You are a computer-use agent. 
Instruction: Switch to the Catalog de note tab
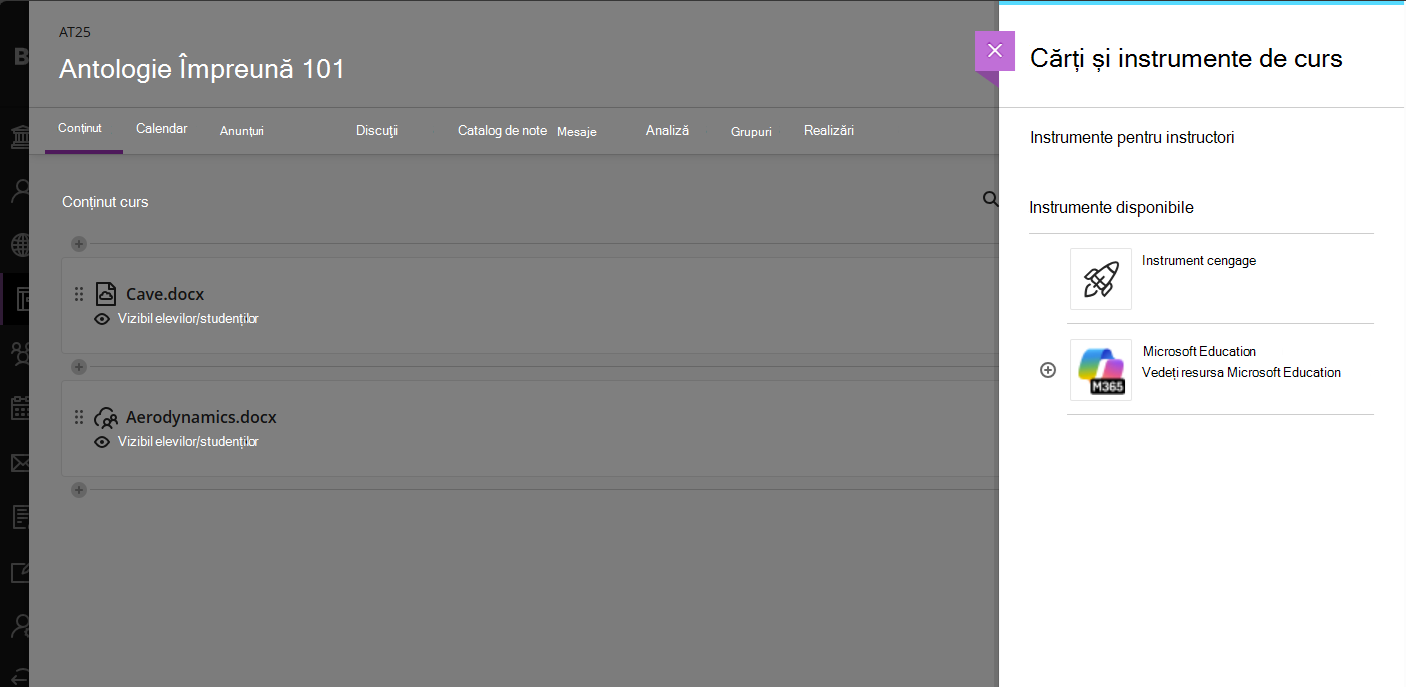pyautogui.click(x=502, y=130)
